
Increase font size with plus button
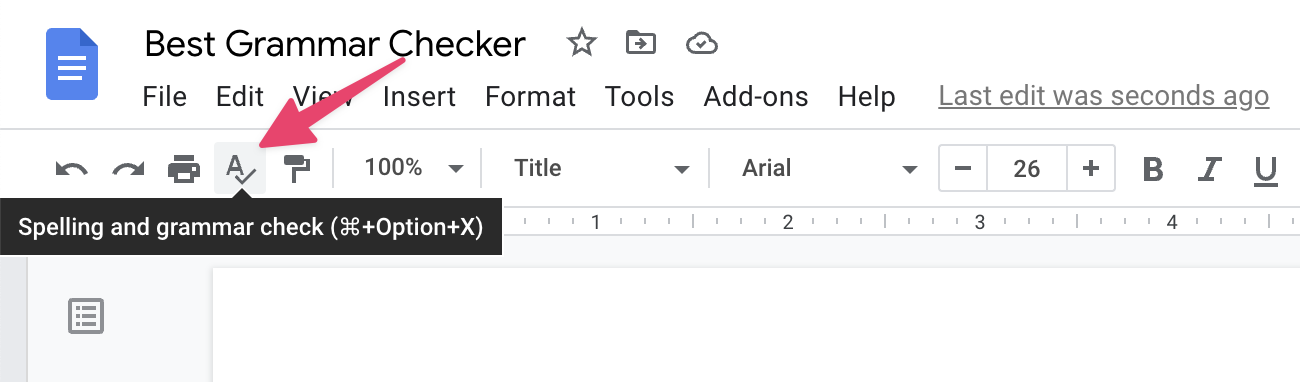pos(1091,168)
